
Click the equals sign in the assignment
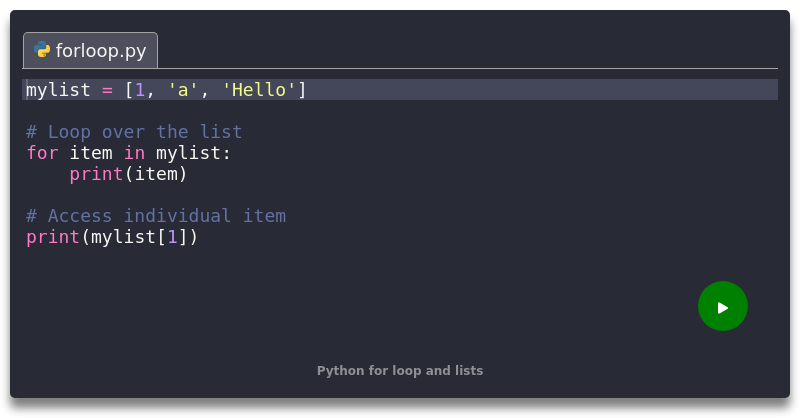pyautogui.click(x=107, y=90)
